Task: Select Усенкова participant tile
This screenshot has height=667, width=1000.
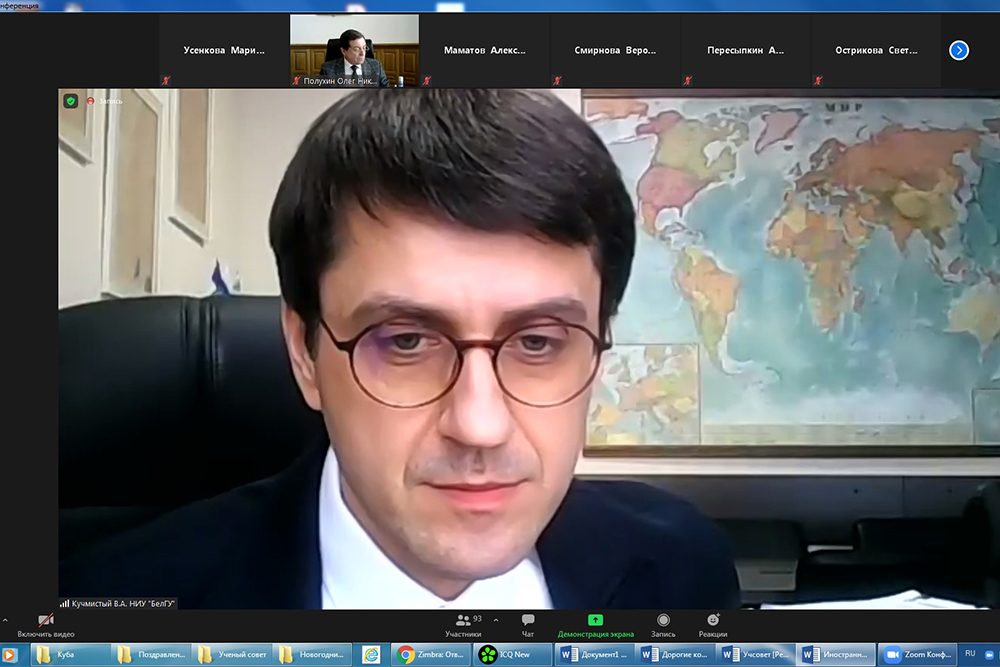Action: click(224, 50)
